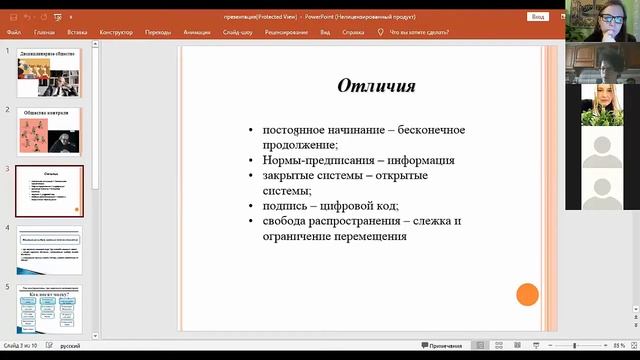Screen dimensions: 640x360
Task: Open the Вид ribbon tab
Action: point(325,32)
